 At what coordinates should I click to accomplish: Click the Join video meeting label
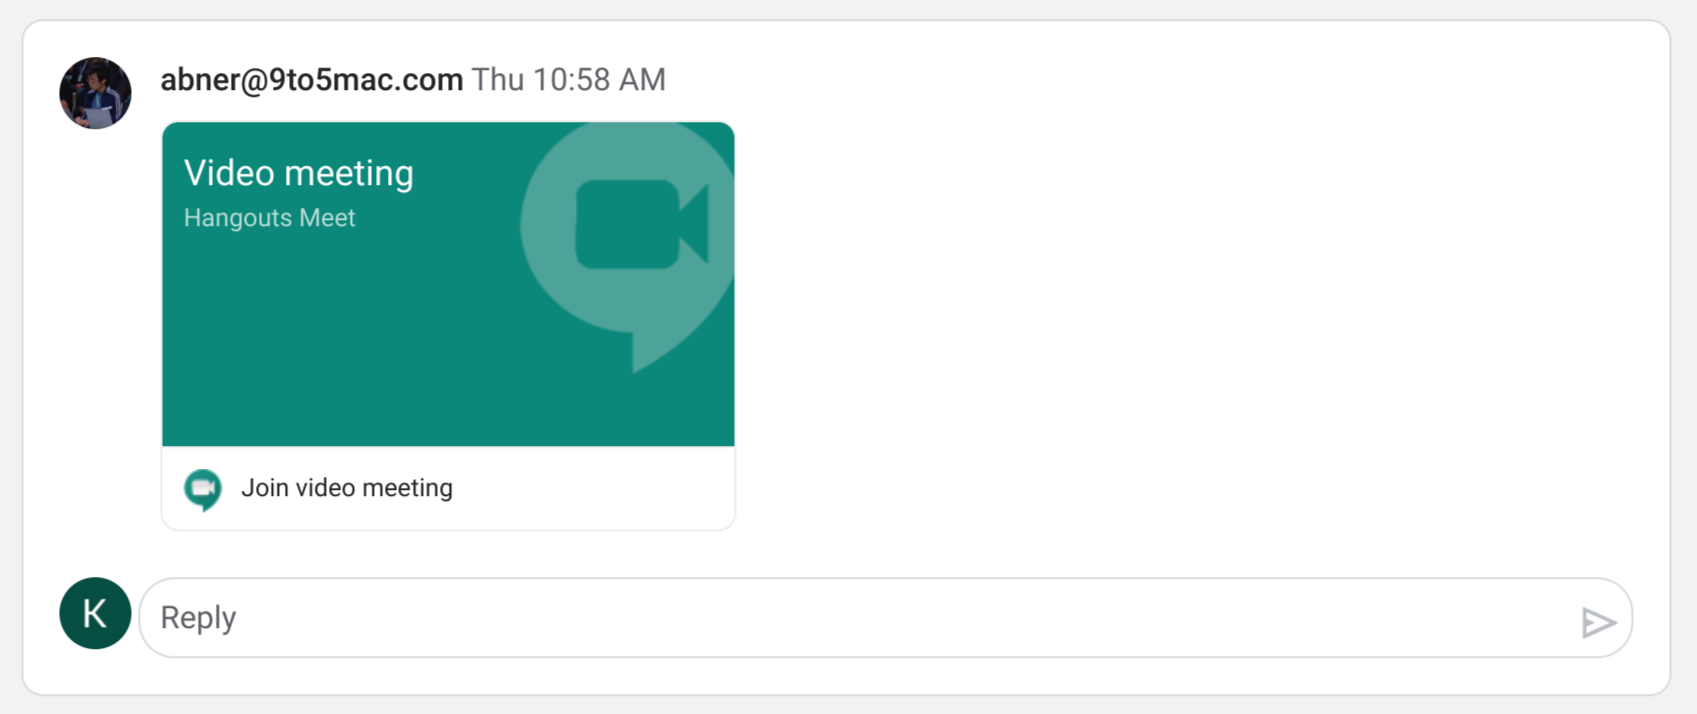pos(347,488)
